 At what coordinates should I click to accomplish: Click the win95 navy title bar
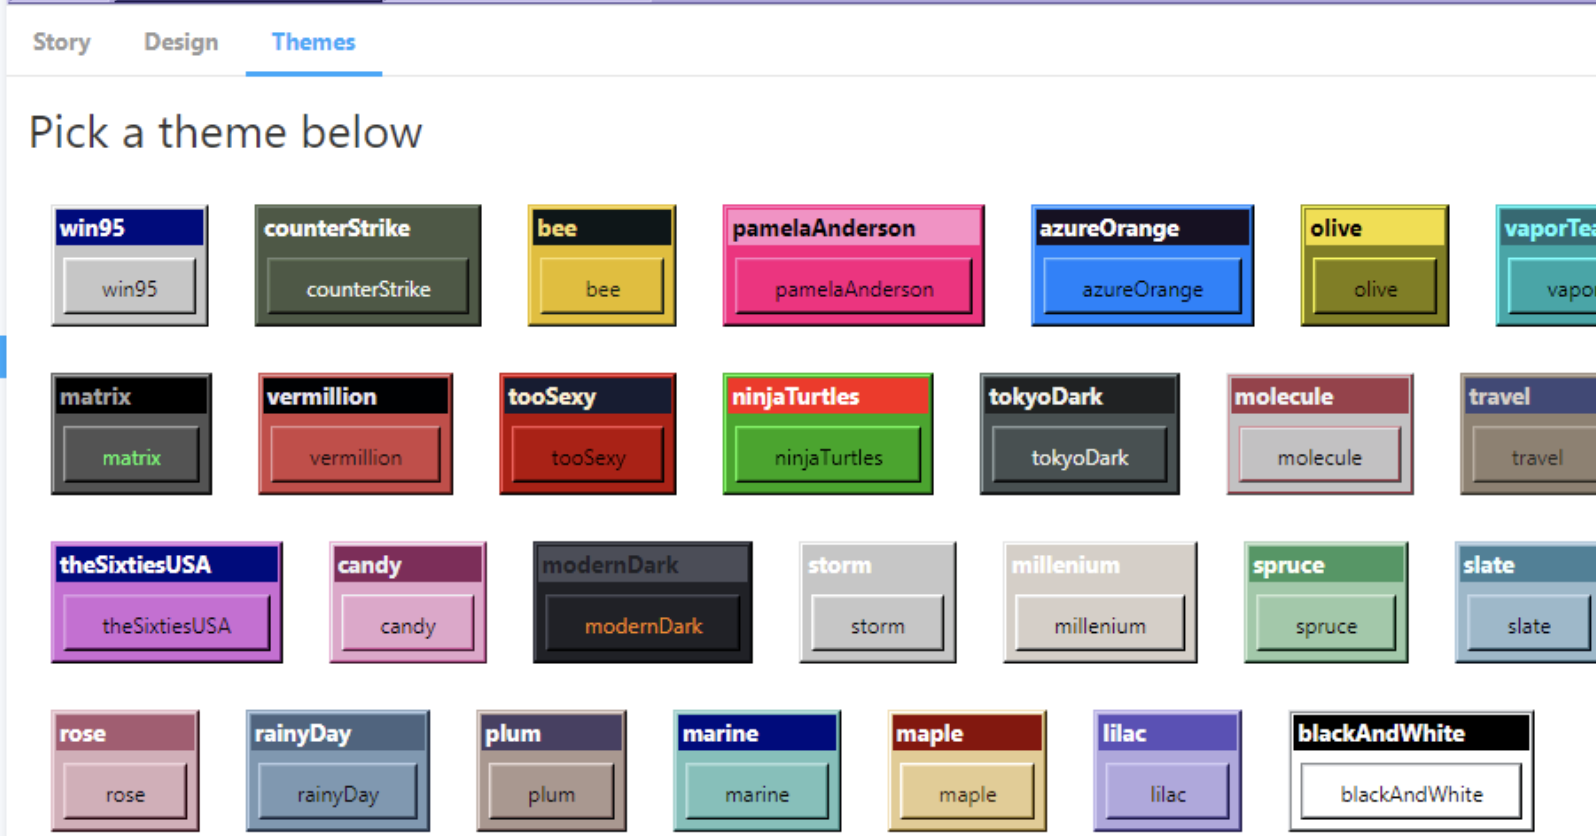(130, 228)
